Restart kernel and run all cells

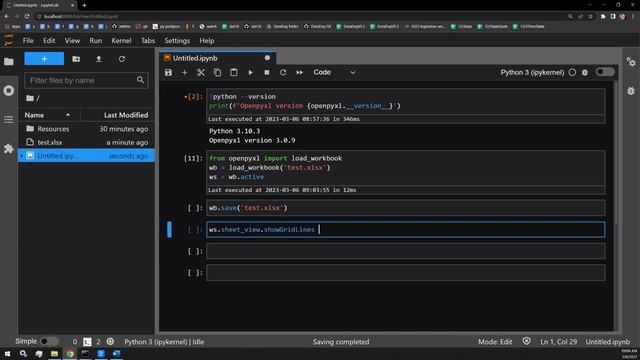coord(300,72)
